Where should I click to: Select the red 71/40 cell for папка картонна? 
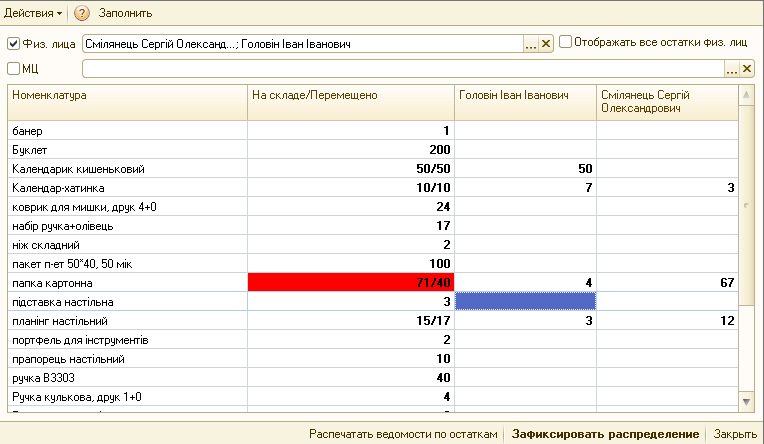point(350,283)
